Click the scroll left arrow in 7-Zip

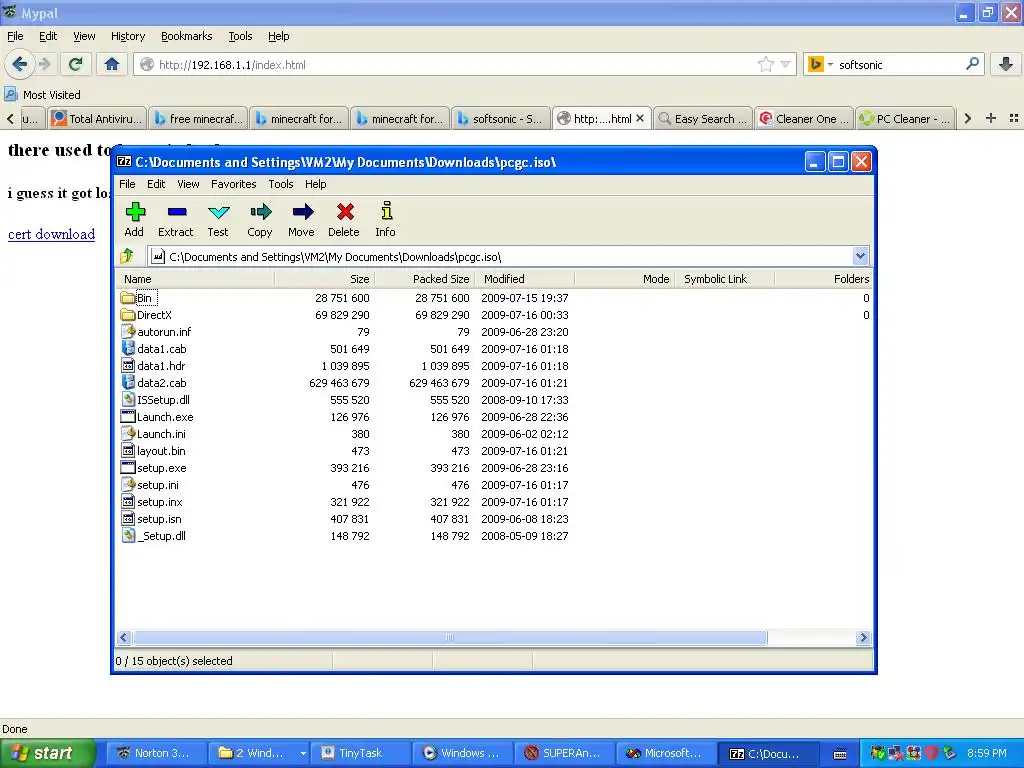click(x=124, y=637)
